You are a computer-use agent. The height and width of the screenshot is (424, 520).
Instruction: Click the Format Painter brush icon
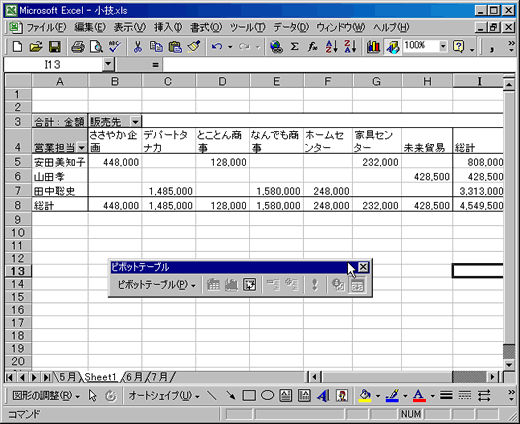point(193,47)
